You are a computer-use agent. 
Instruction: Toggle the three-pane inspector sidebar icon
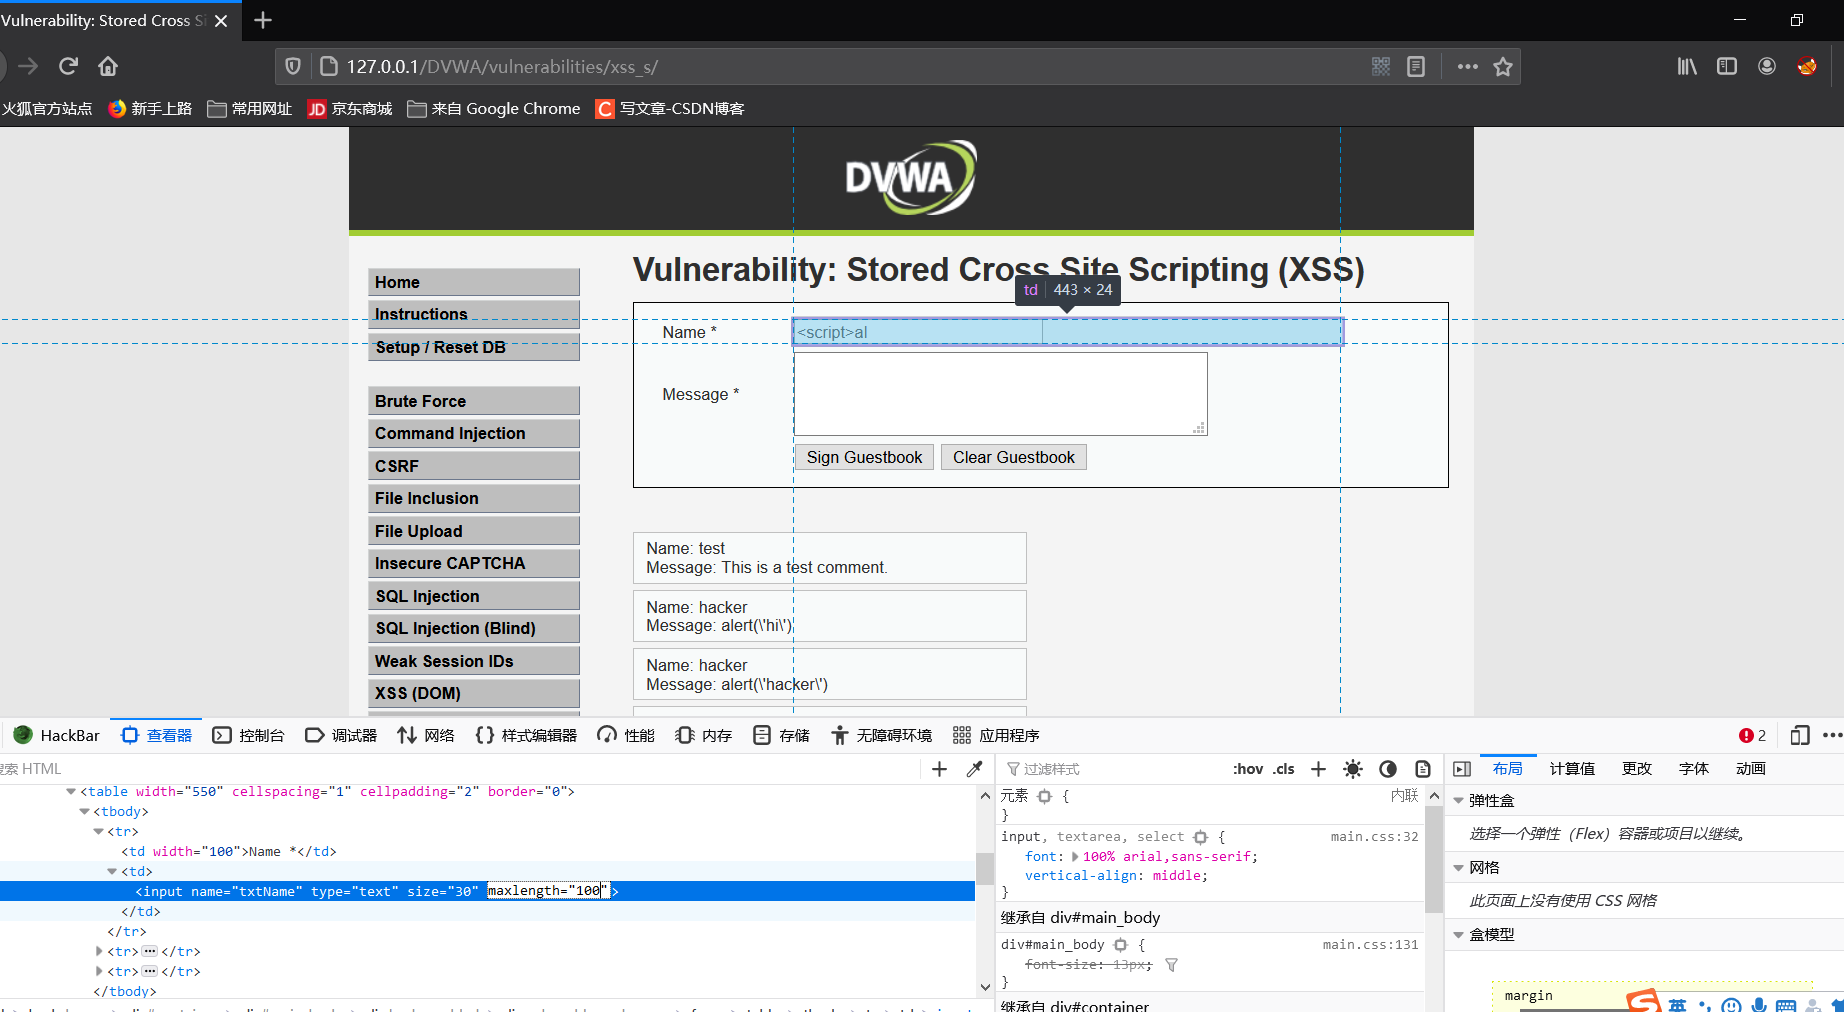point(1462,769)
